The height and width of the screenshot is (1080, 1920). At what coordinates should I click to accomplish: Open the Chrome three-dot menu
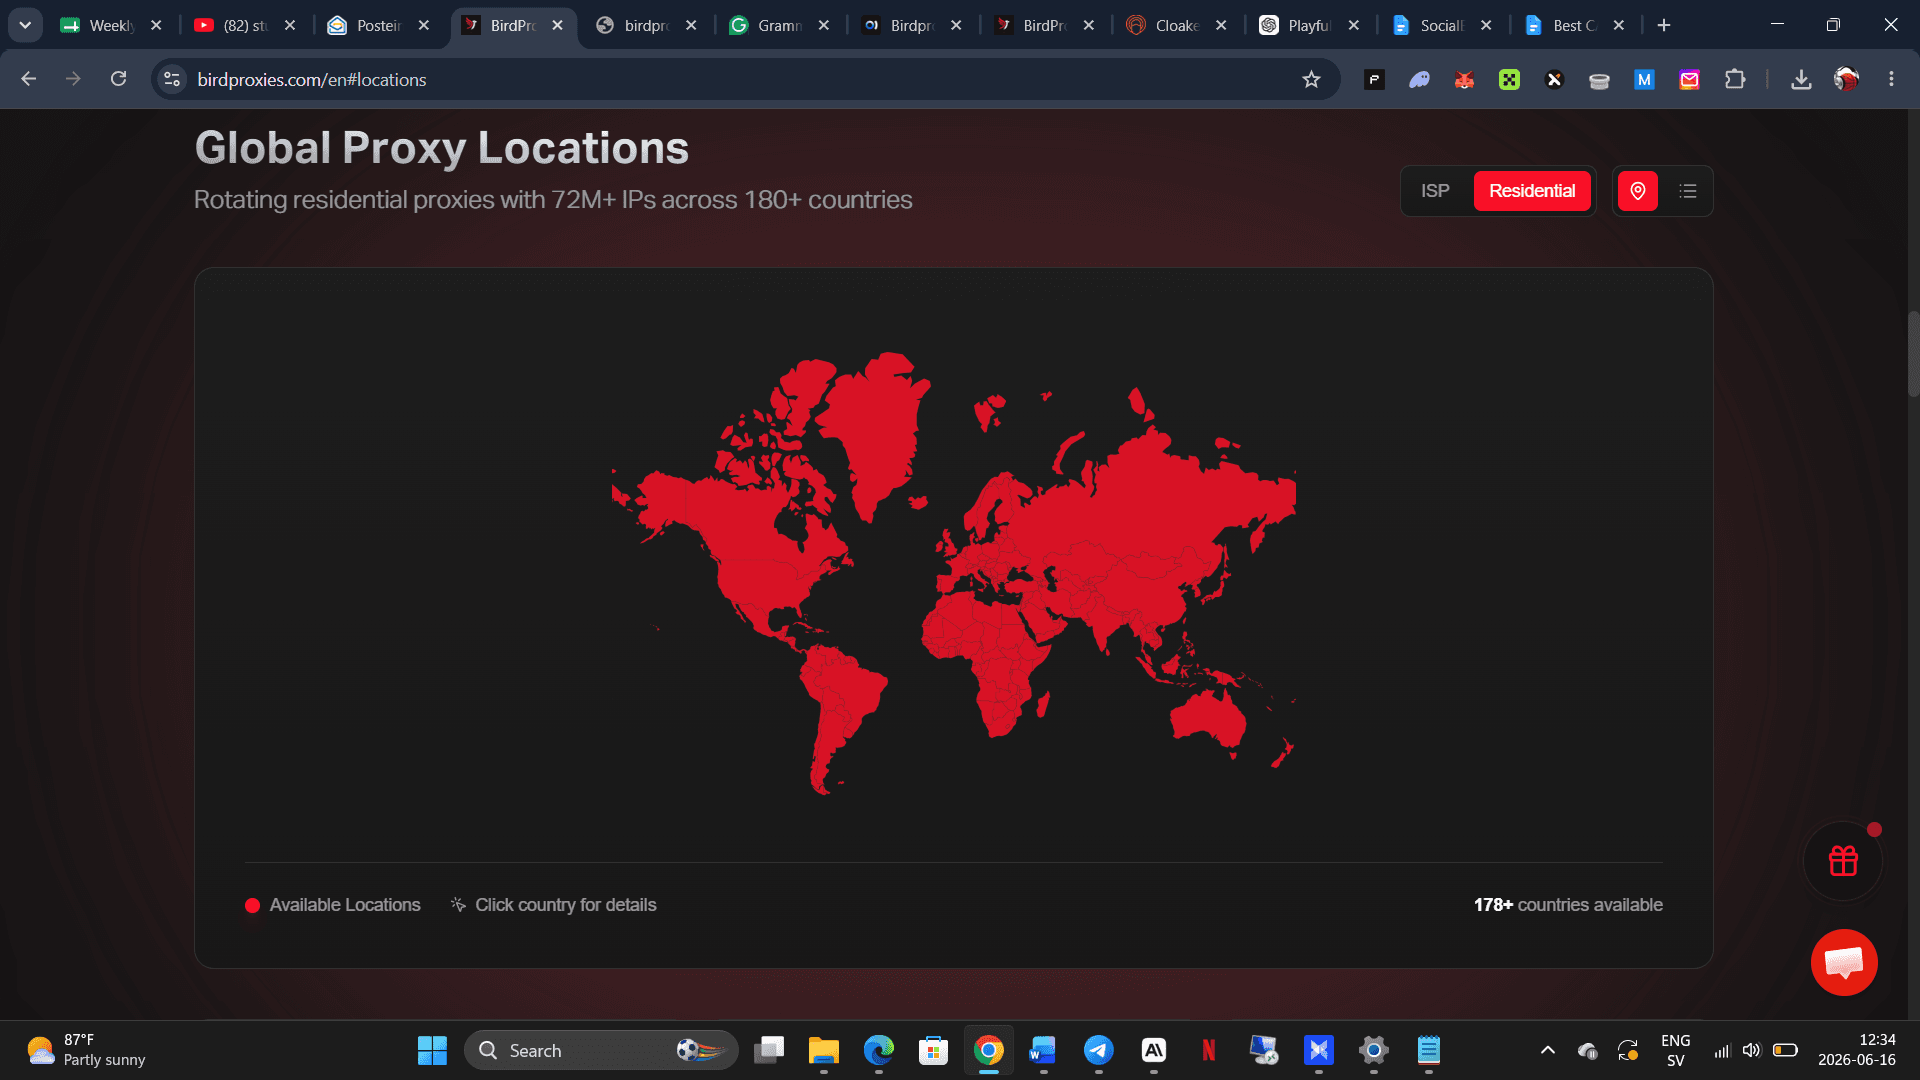click(1891, 79)
